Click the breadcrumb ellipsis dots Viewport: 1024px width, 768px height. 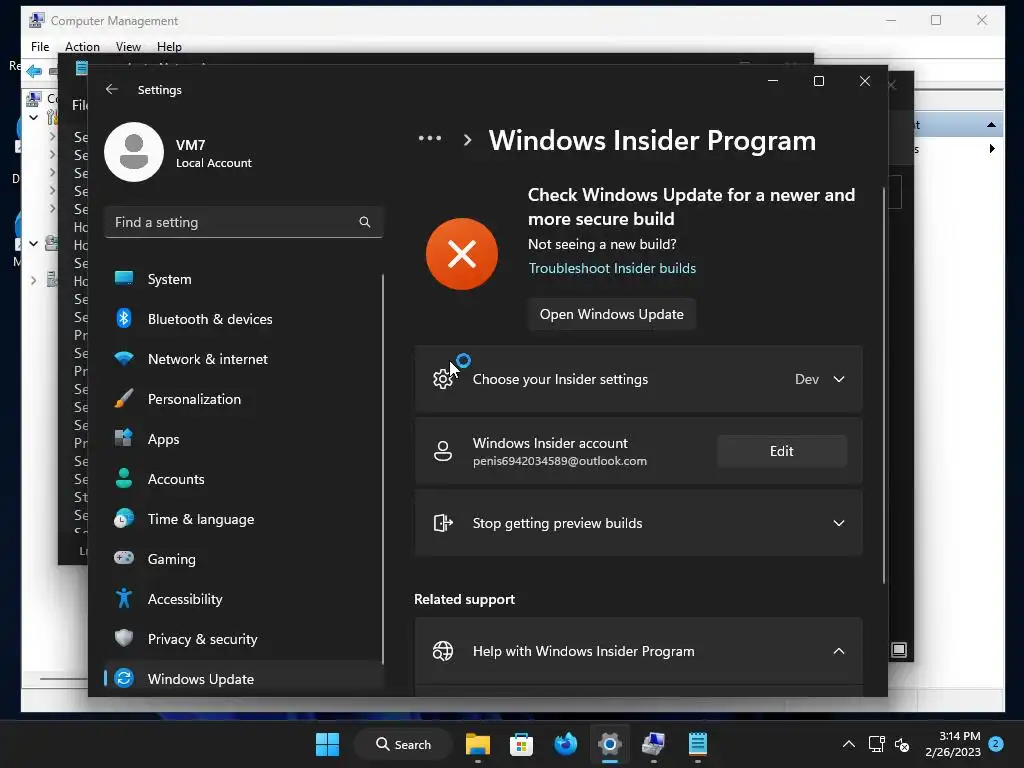[430, 138]
